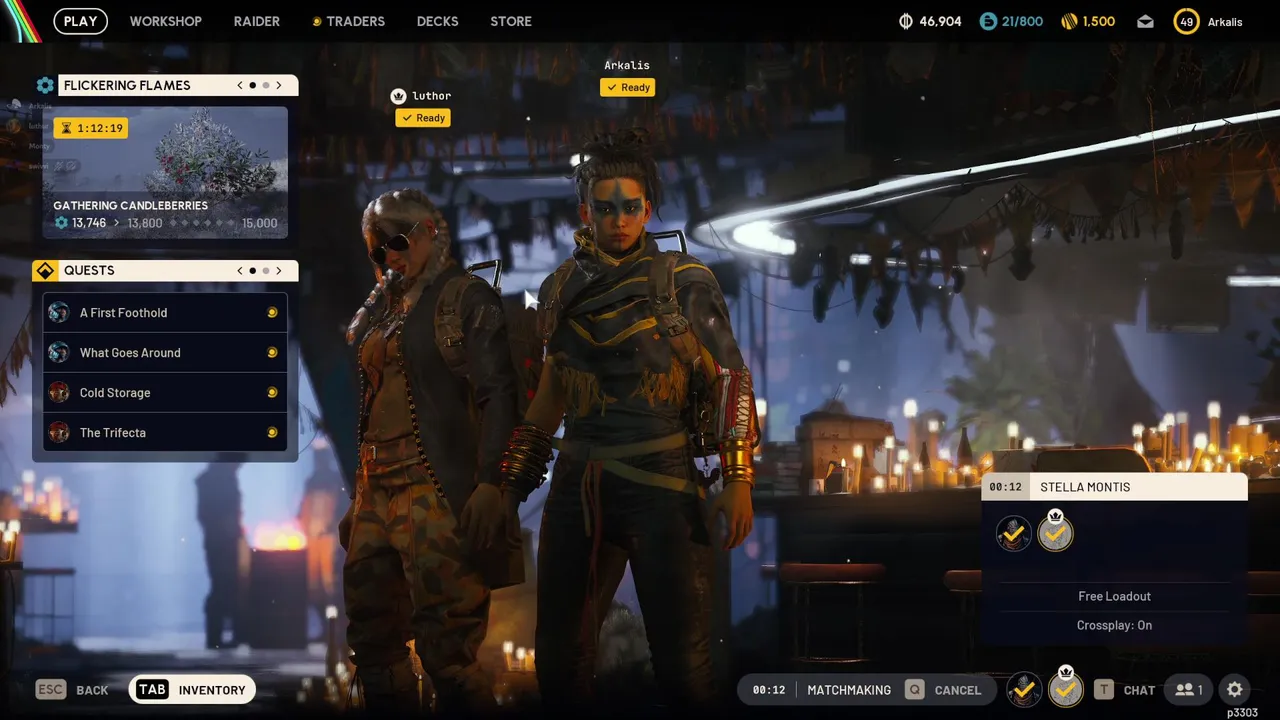Viewport: 1280px width, 720px height.
Task: Click the level 49 player badge
Action: 1186,21
